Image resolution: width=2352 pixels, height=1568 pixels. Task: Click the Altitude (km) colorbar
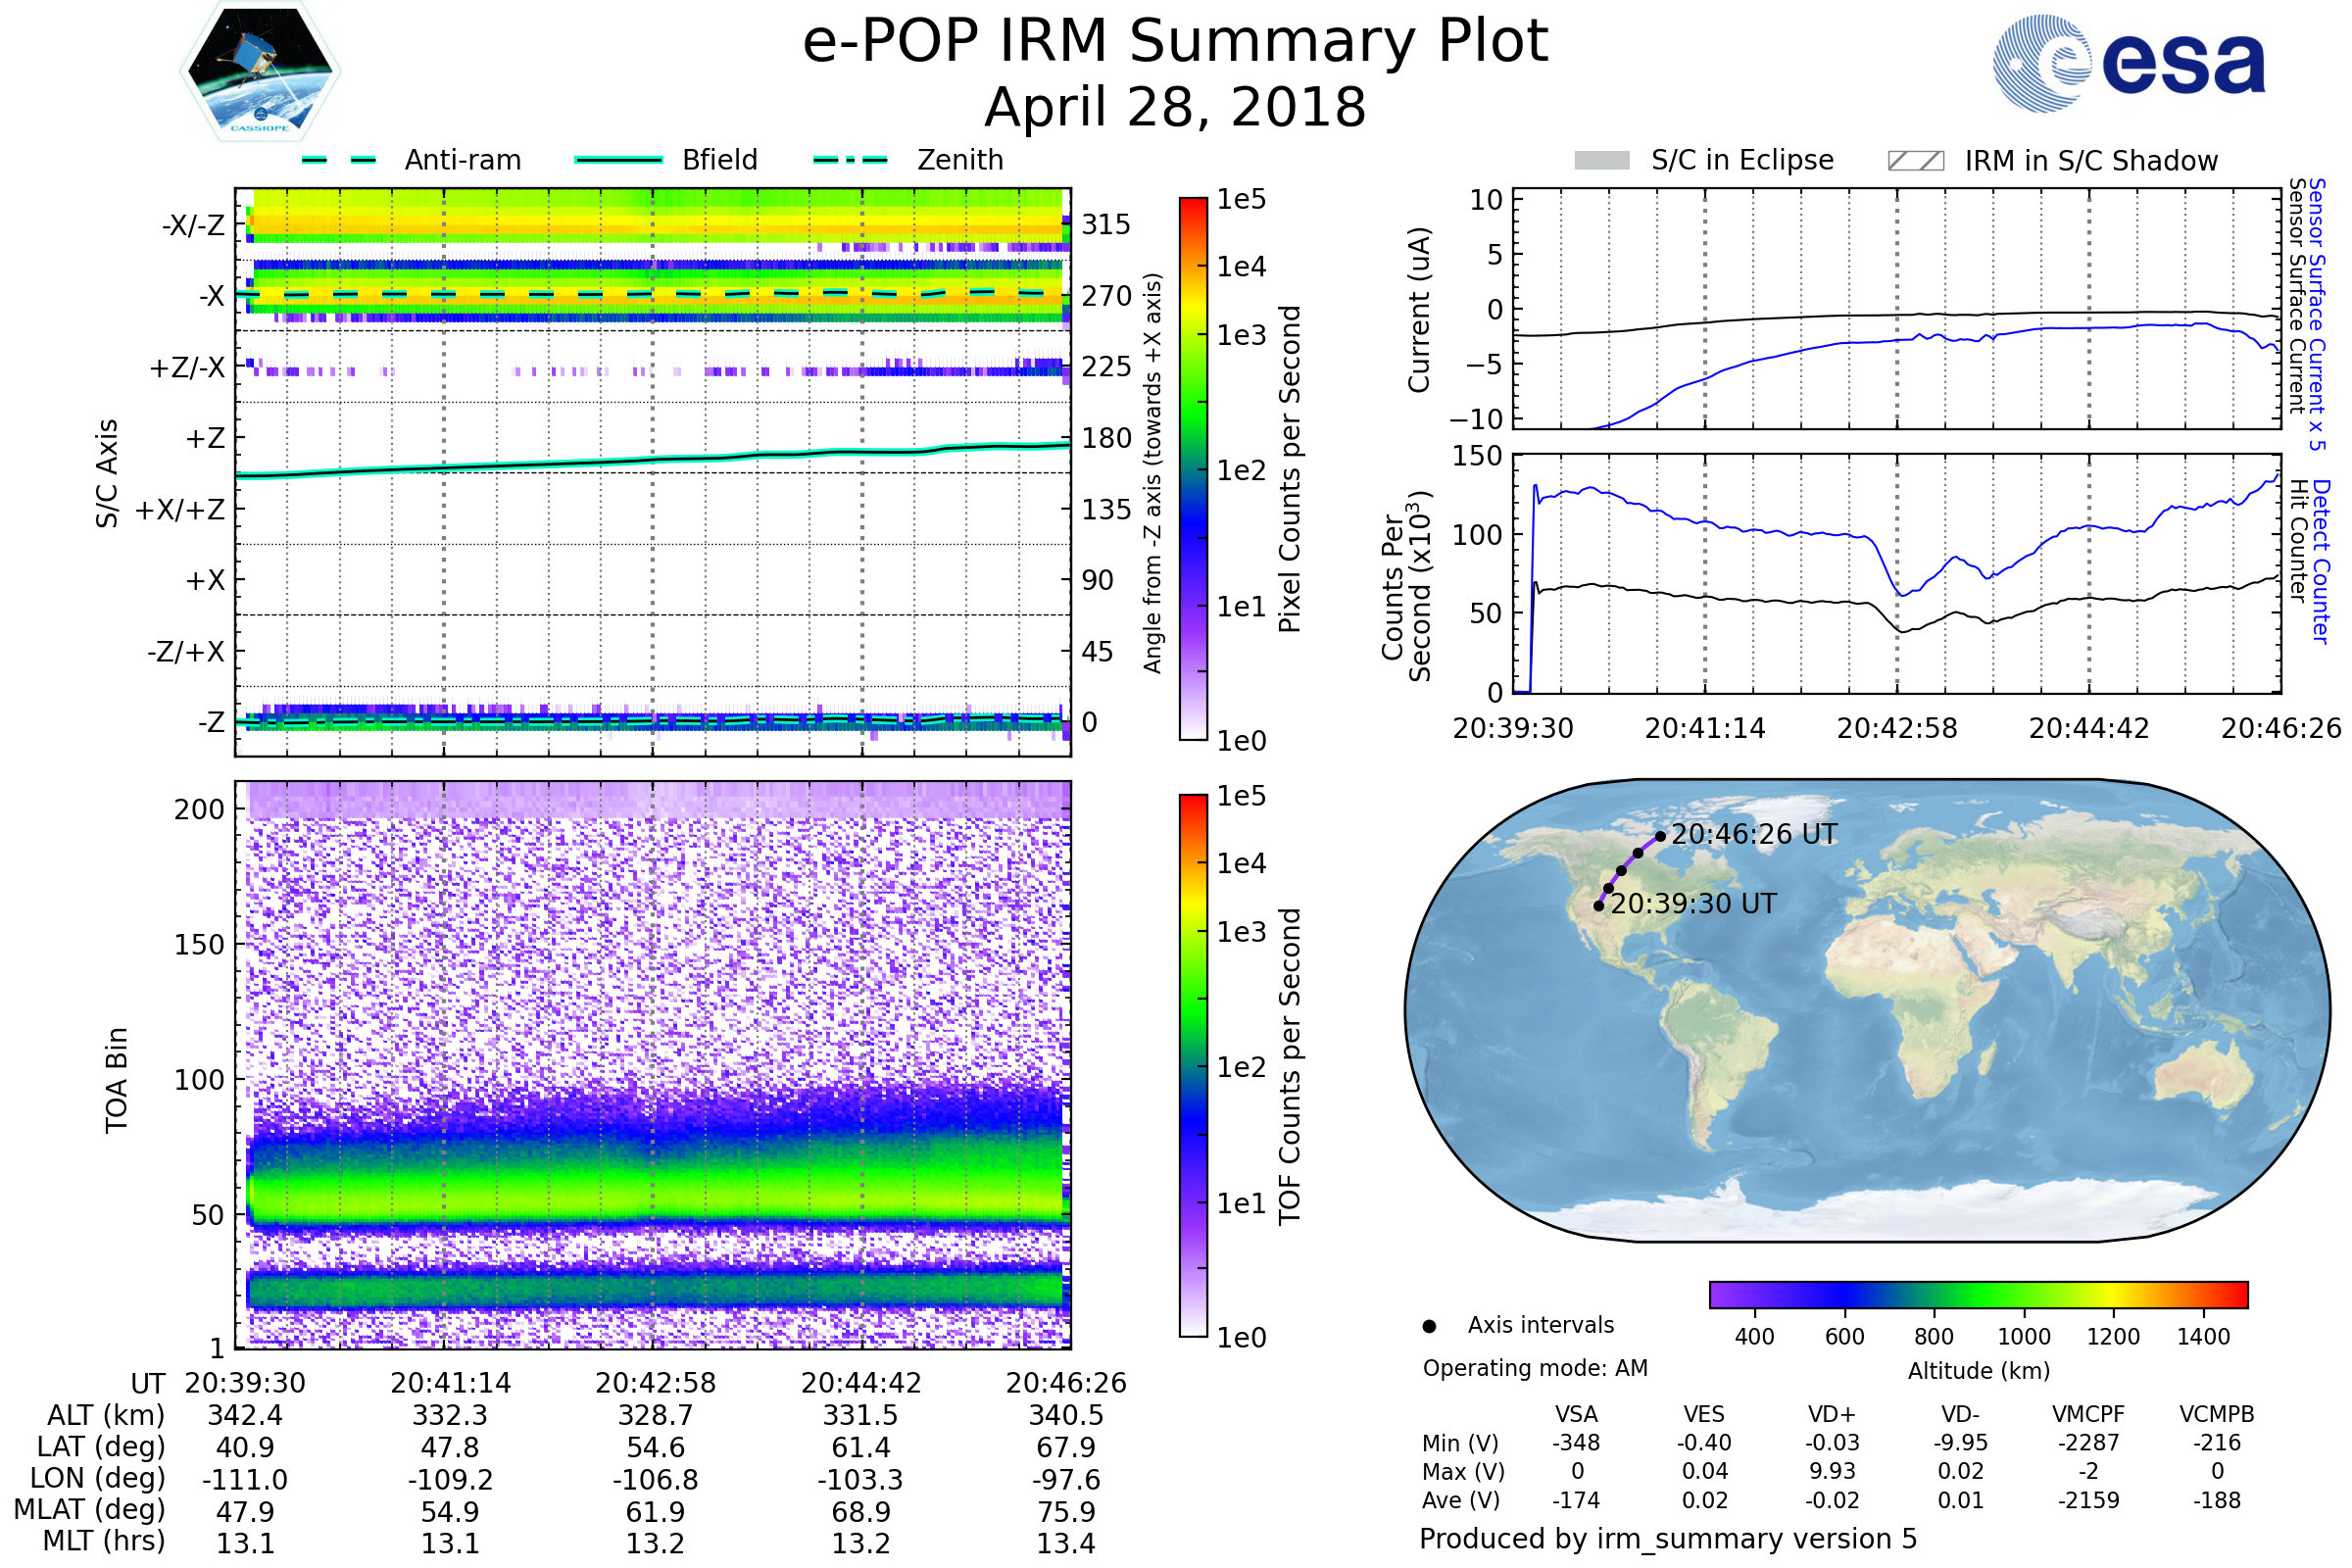click(1978, 1294)
